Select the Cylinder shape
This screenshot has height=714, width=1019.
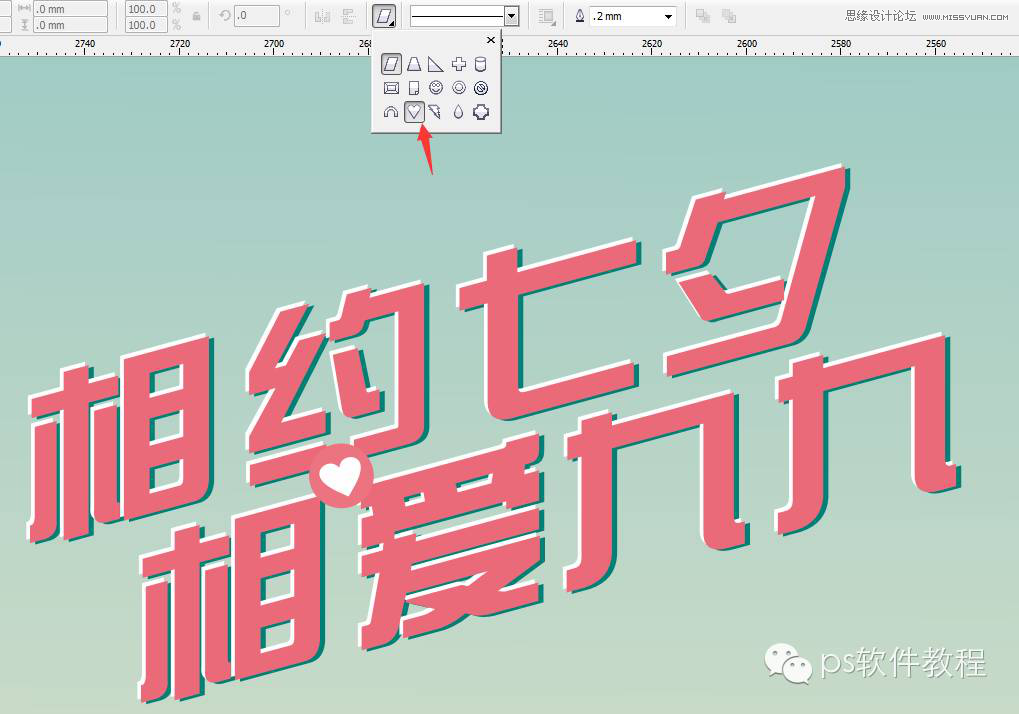[481, 63]
